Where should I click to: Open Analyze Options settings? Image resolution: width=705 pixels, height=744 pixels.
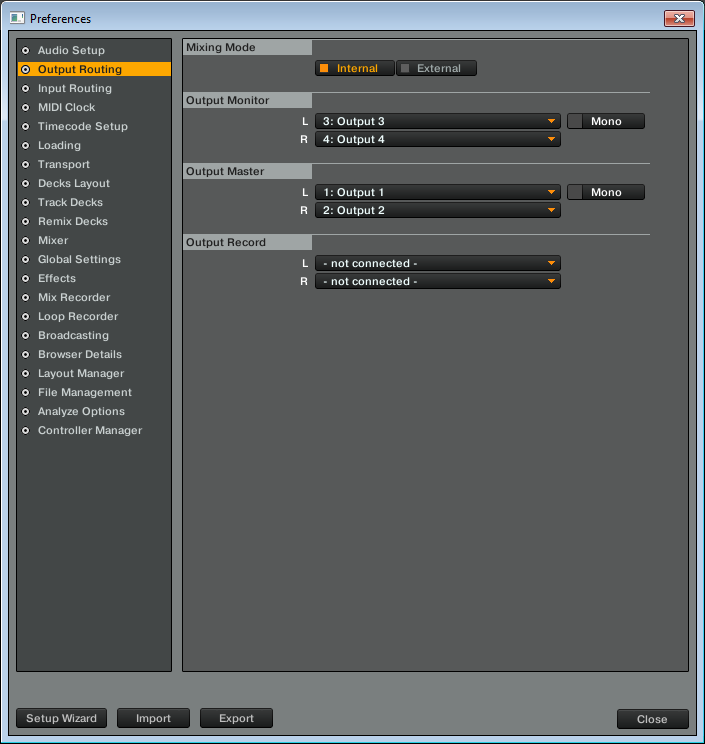click(x=94, y=411)
